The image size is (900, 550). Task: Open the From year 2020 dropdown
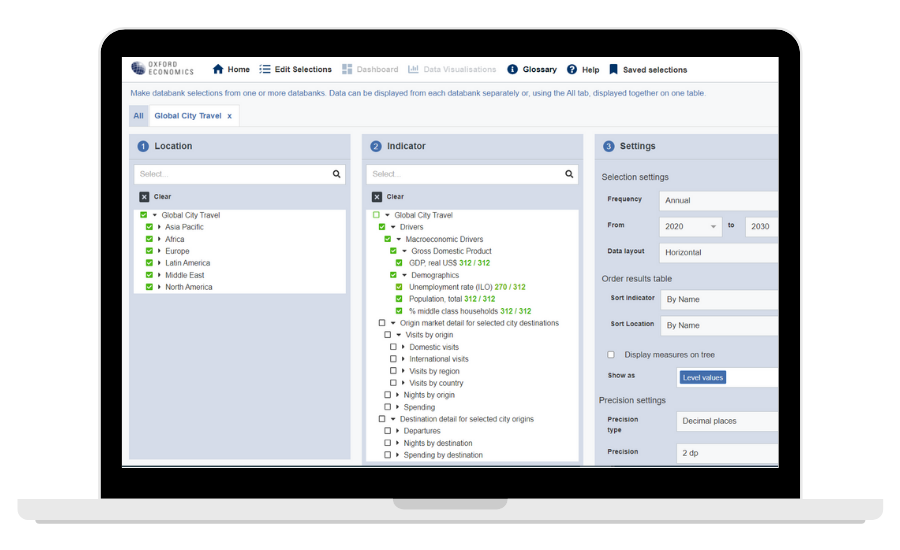coord(691,227)
